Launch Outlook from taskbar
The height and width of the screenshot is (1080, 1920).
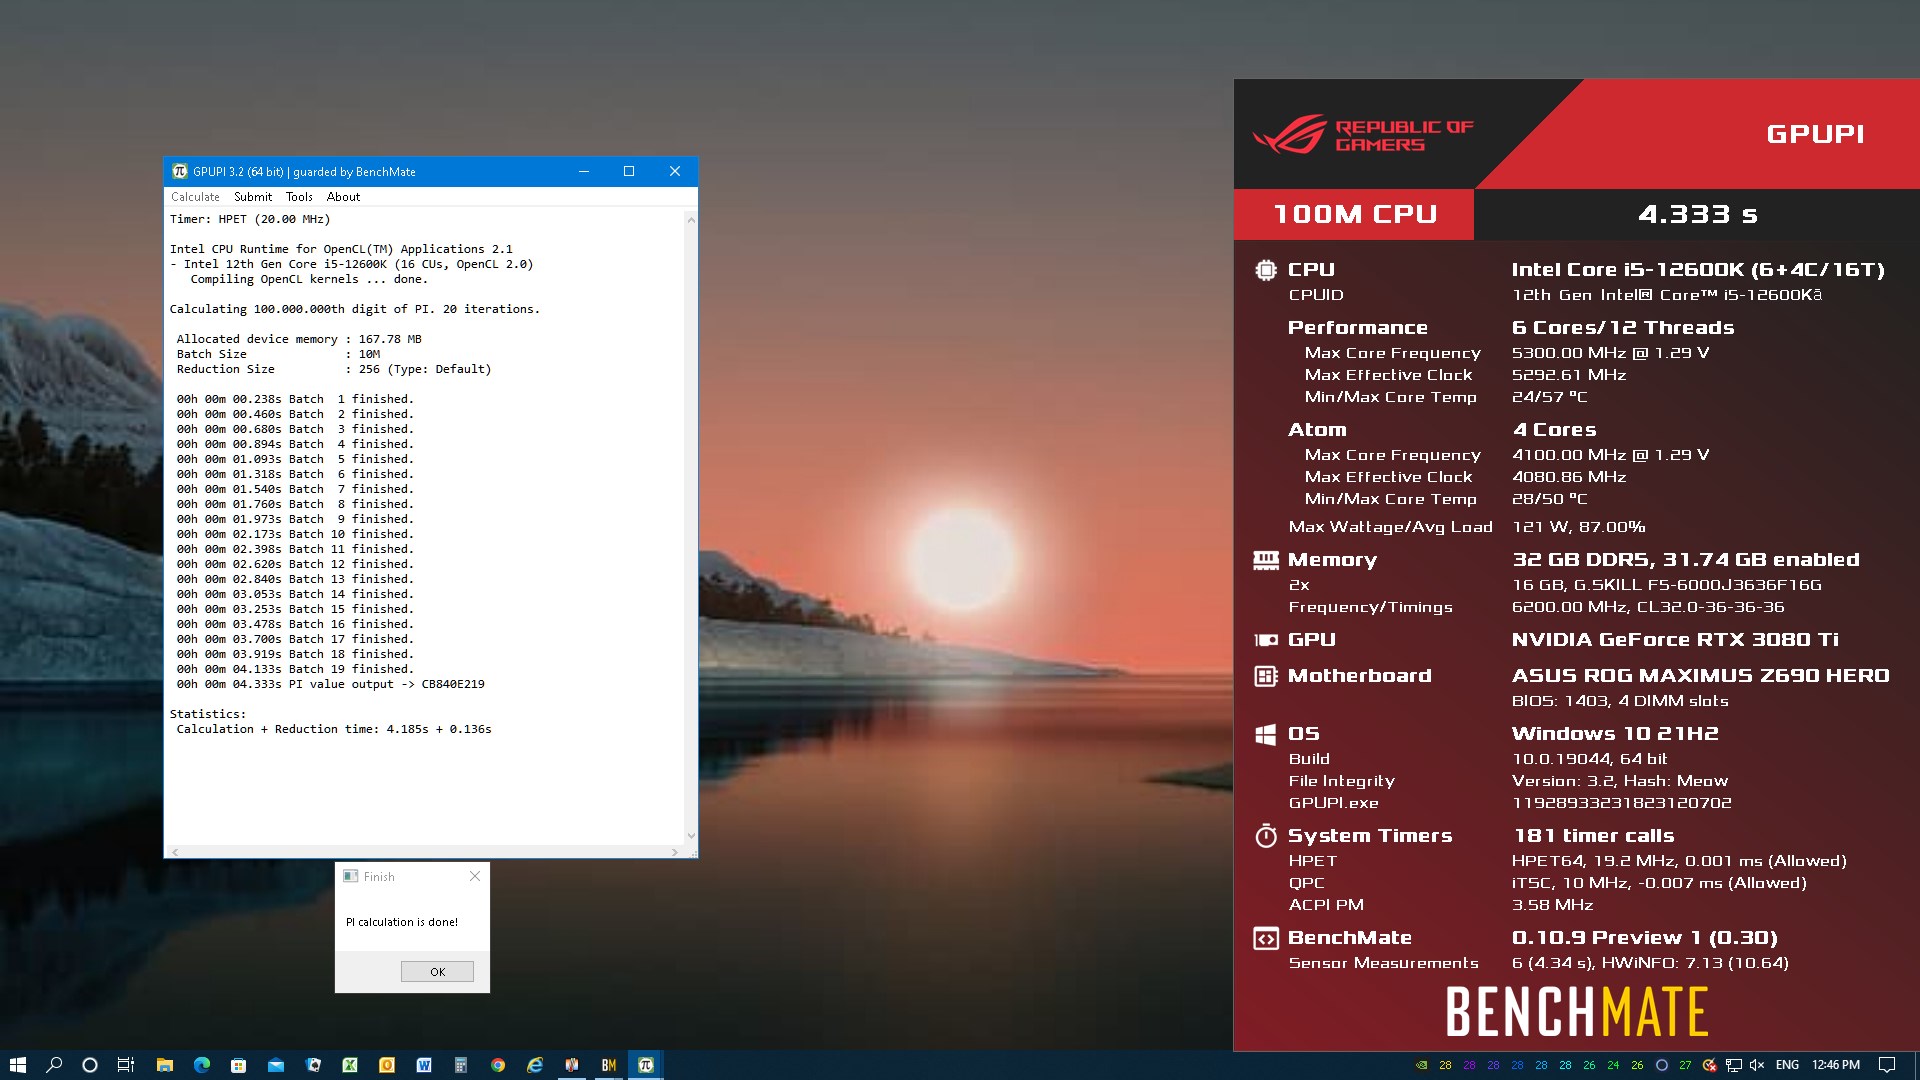pos(387,1065)
